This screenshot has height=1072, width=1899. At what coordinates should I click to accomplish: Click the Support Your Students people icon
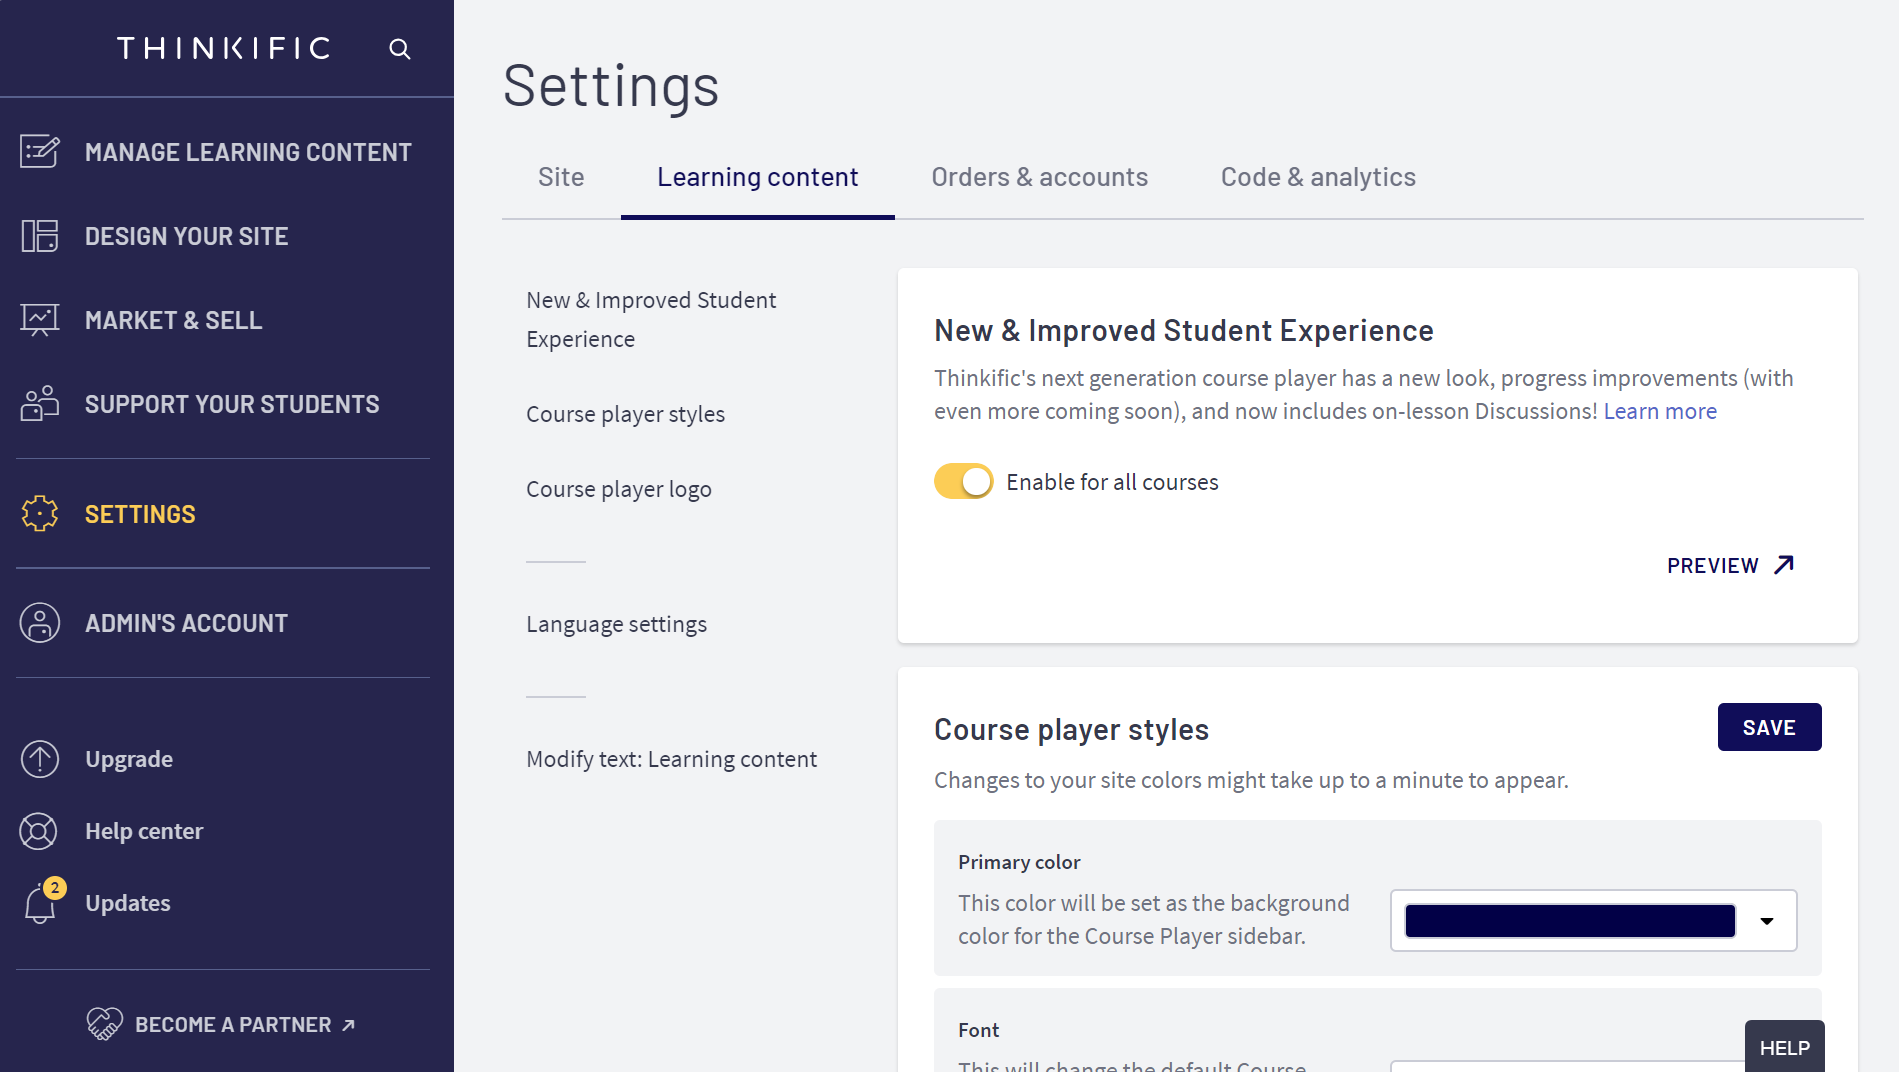40,404
